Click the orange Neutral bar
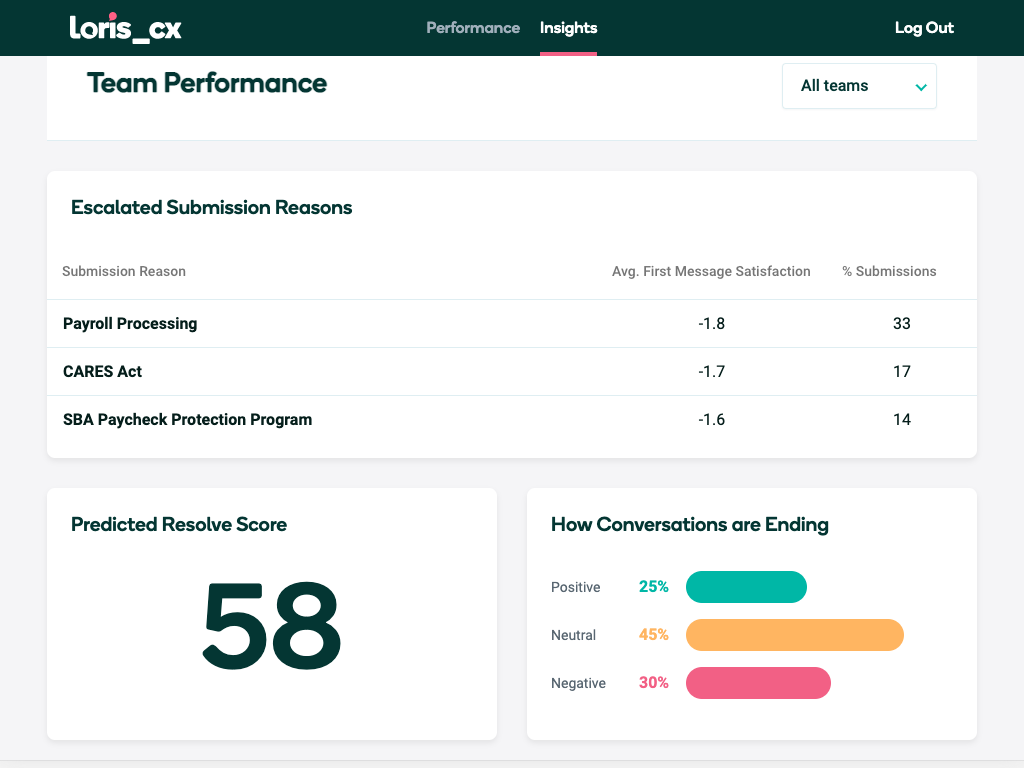1024x768 pixels. 794,635
